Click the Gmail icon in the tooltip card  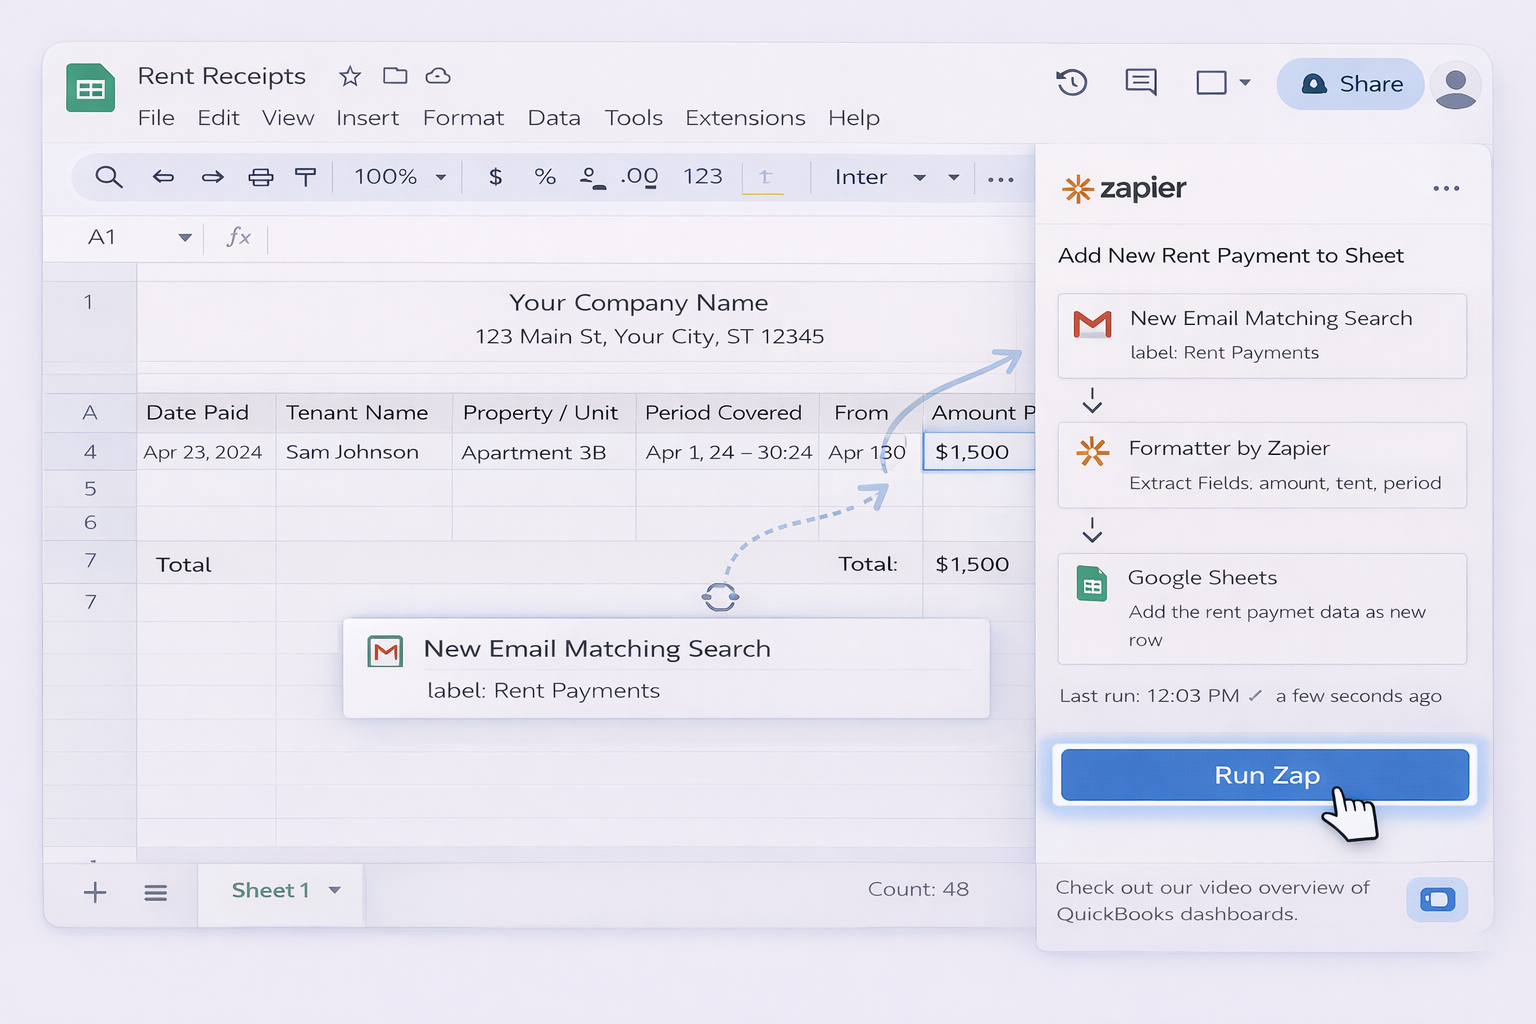click(x=385, y=651)
